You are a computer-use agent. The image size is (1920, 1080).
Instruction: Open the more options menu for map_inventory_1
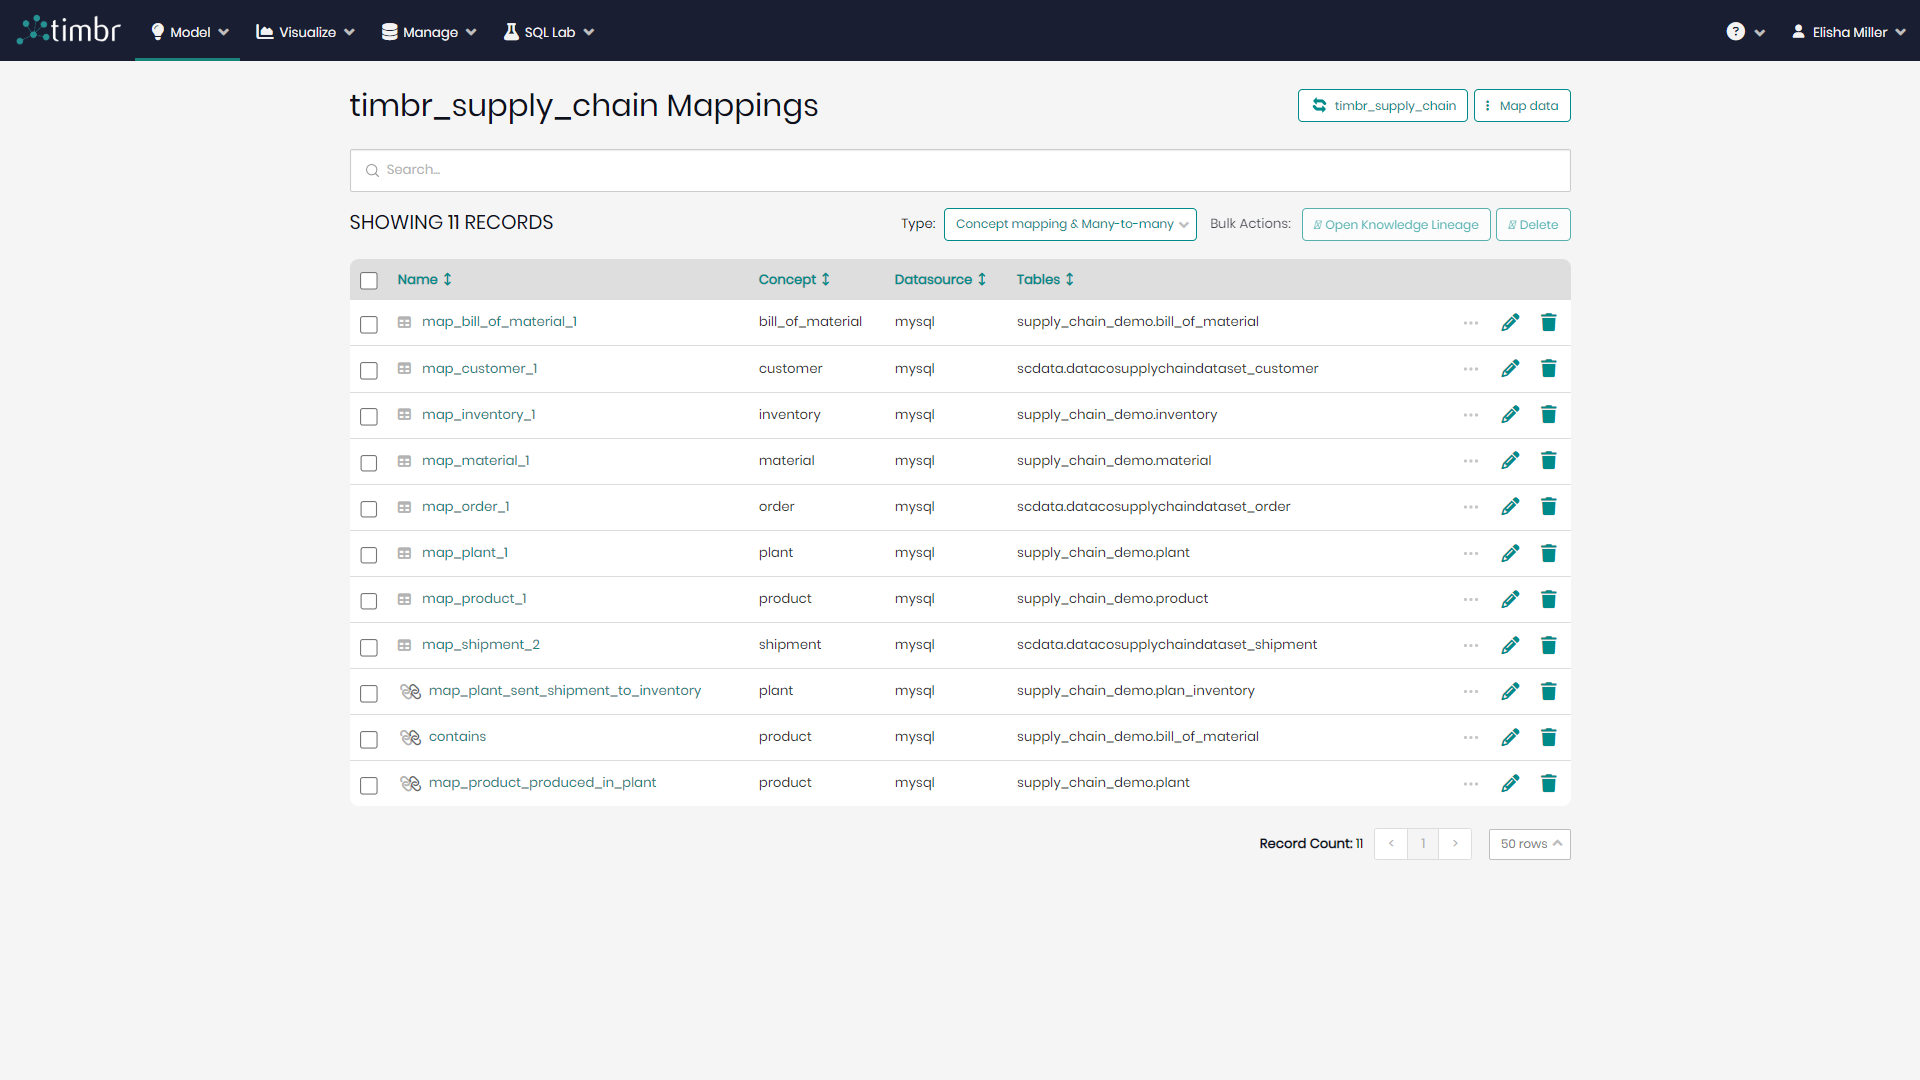1470,414
